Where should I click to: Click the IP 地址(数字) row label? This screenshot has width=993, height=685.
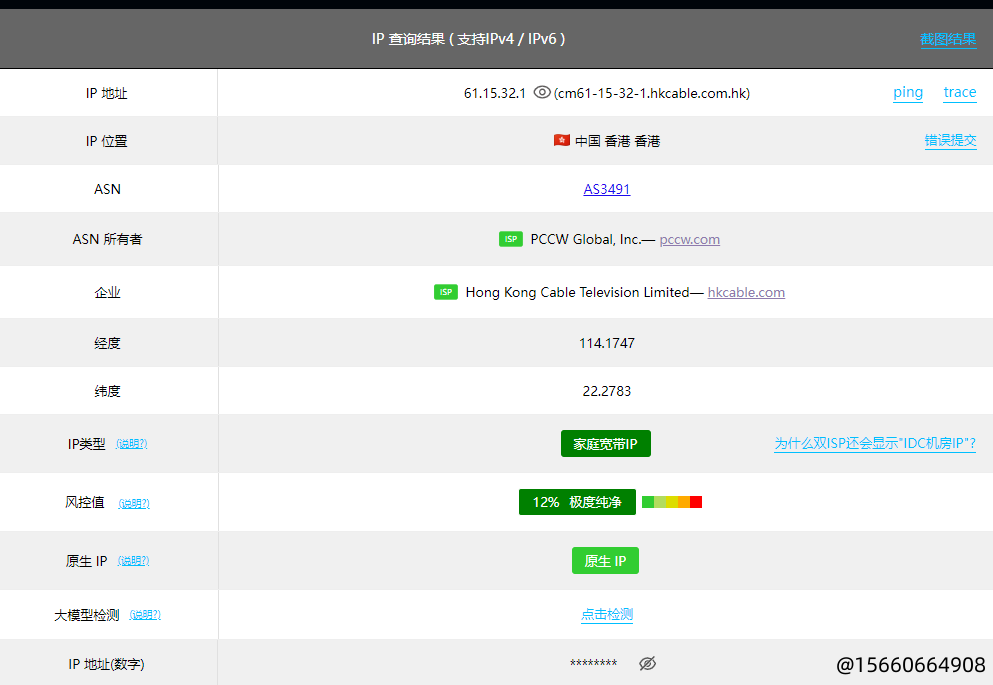106,664
